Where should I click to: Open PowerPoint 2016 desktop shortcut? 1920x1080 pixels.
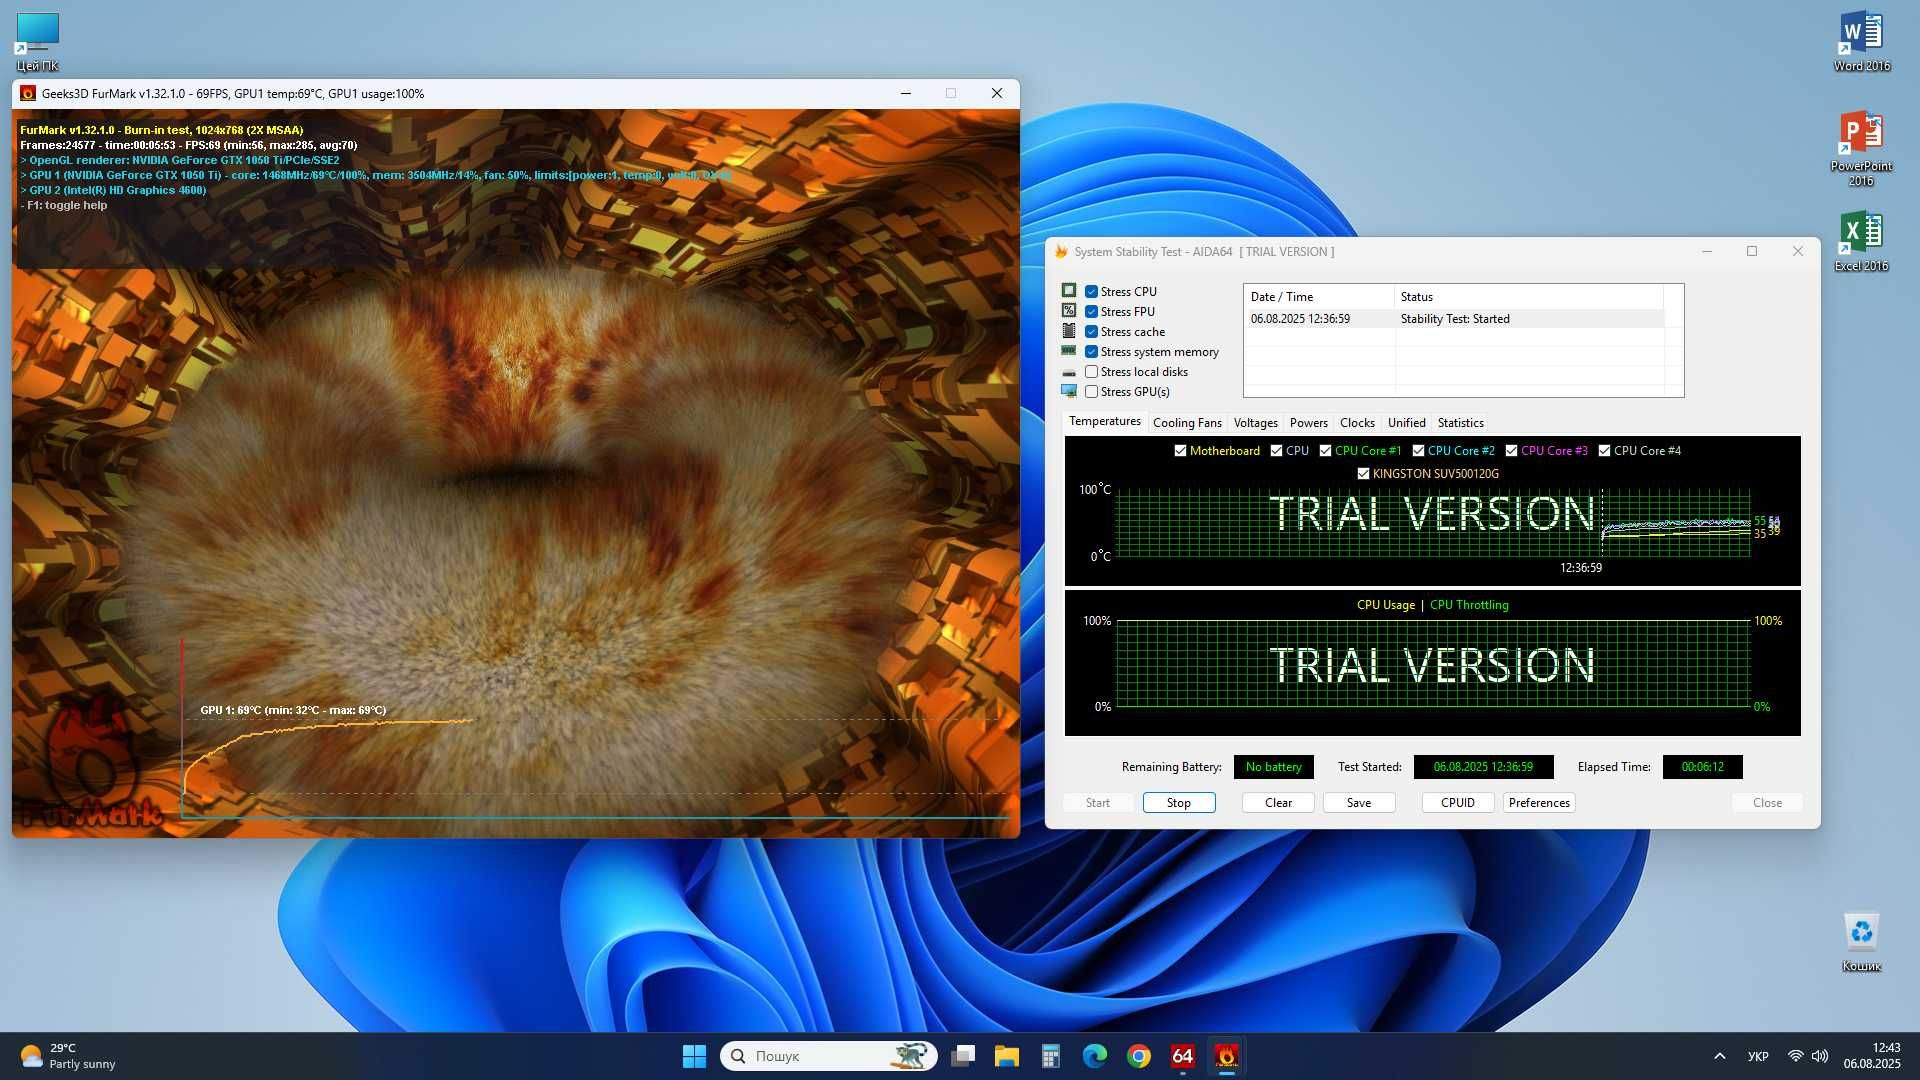[1861, 147]
